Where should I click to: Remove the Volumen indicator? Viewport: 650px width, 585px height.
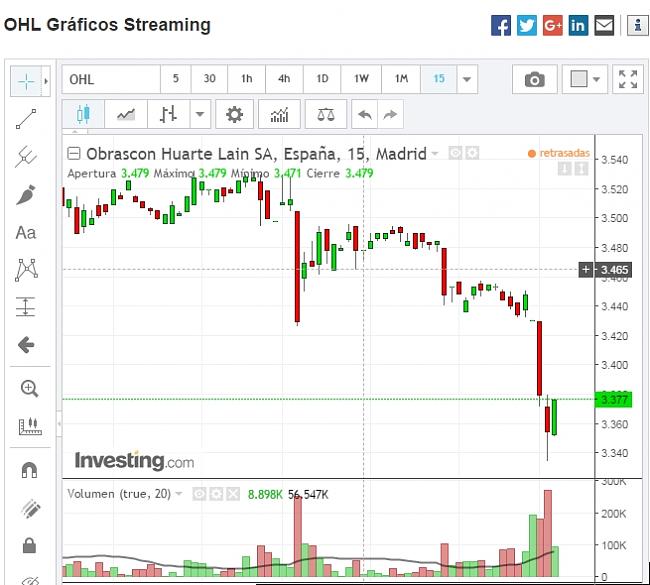coord(233,494)
